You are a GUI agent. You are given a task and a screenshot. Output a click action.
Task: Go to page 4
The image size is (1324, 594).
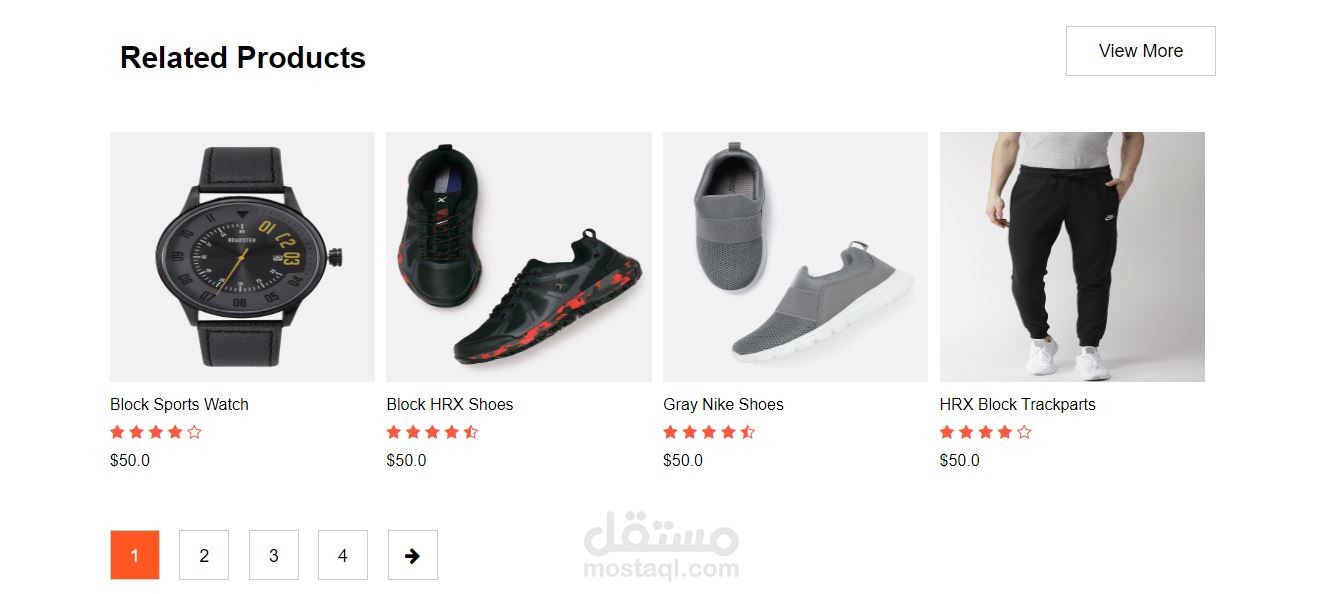tap(343, 555)
